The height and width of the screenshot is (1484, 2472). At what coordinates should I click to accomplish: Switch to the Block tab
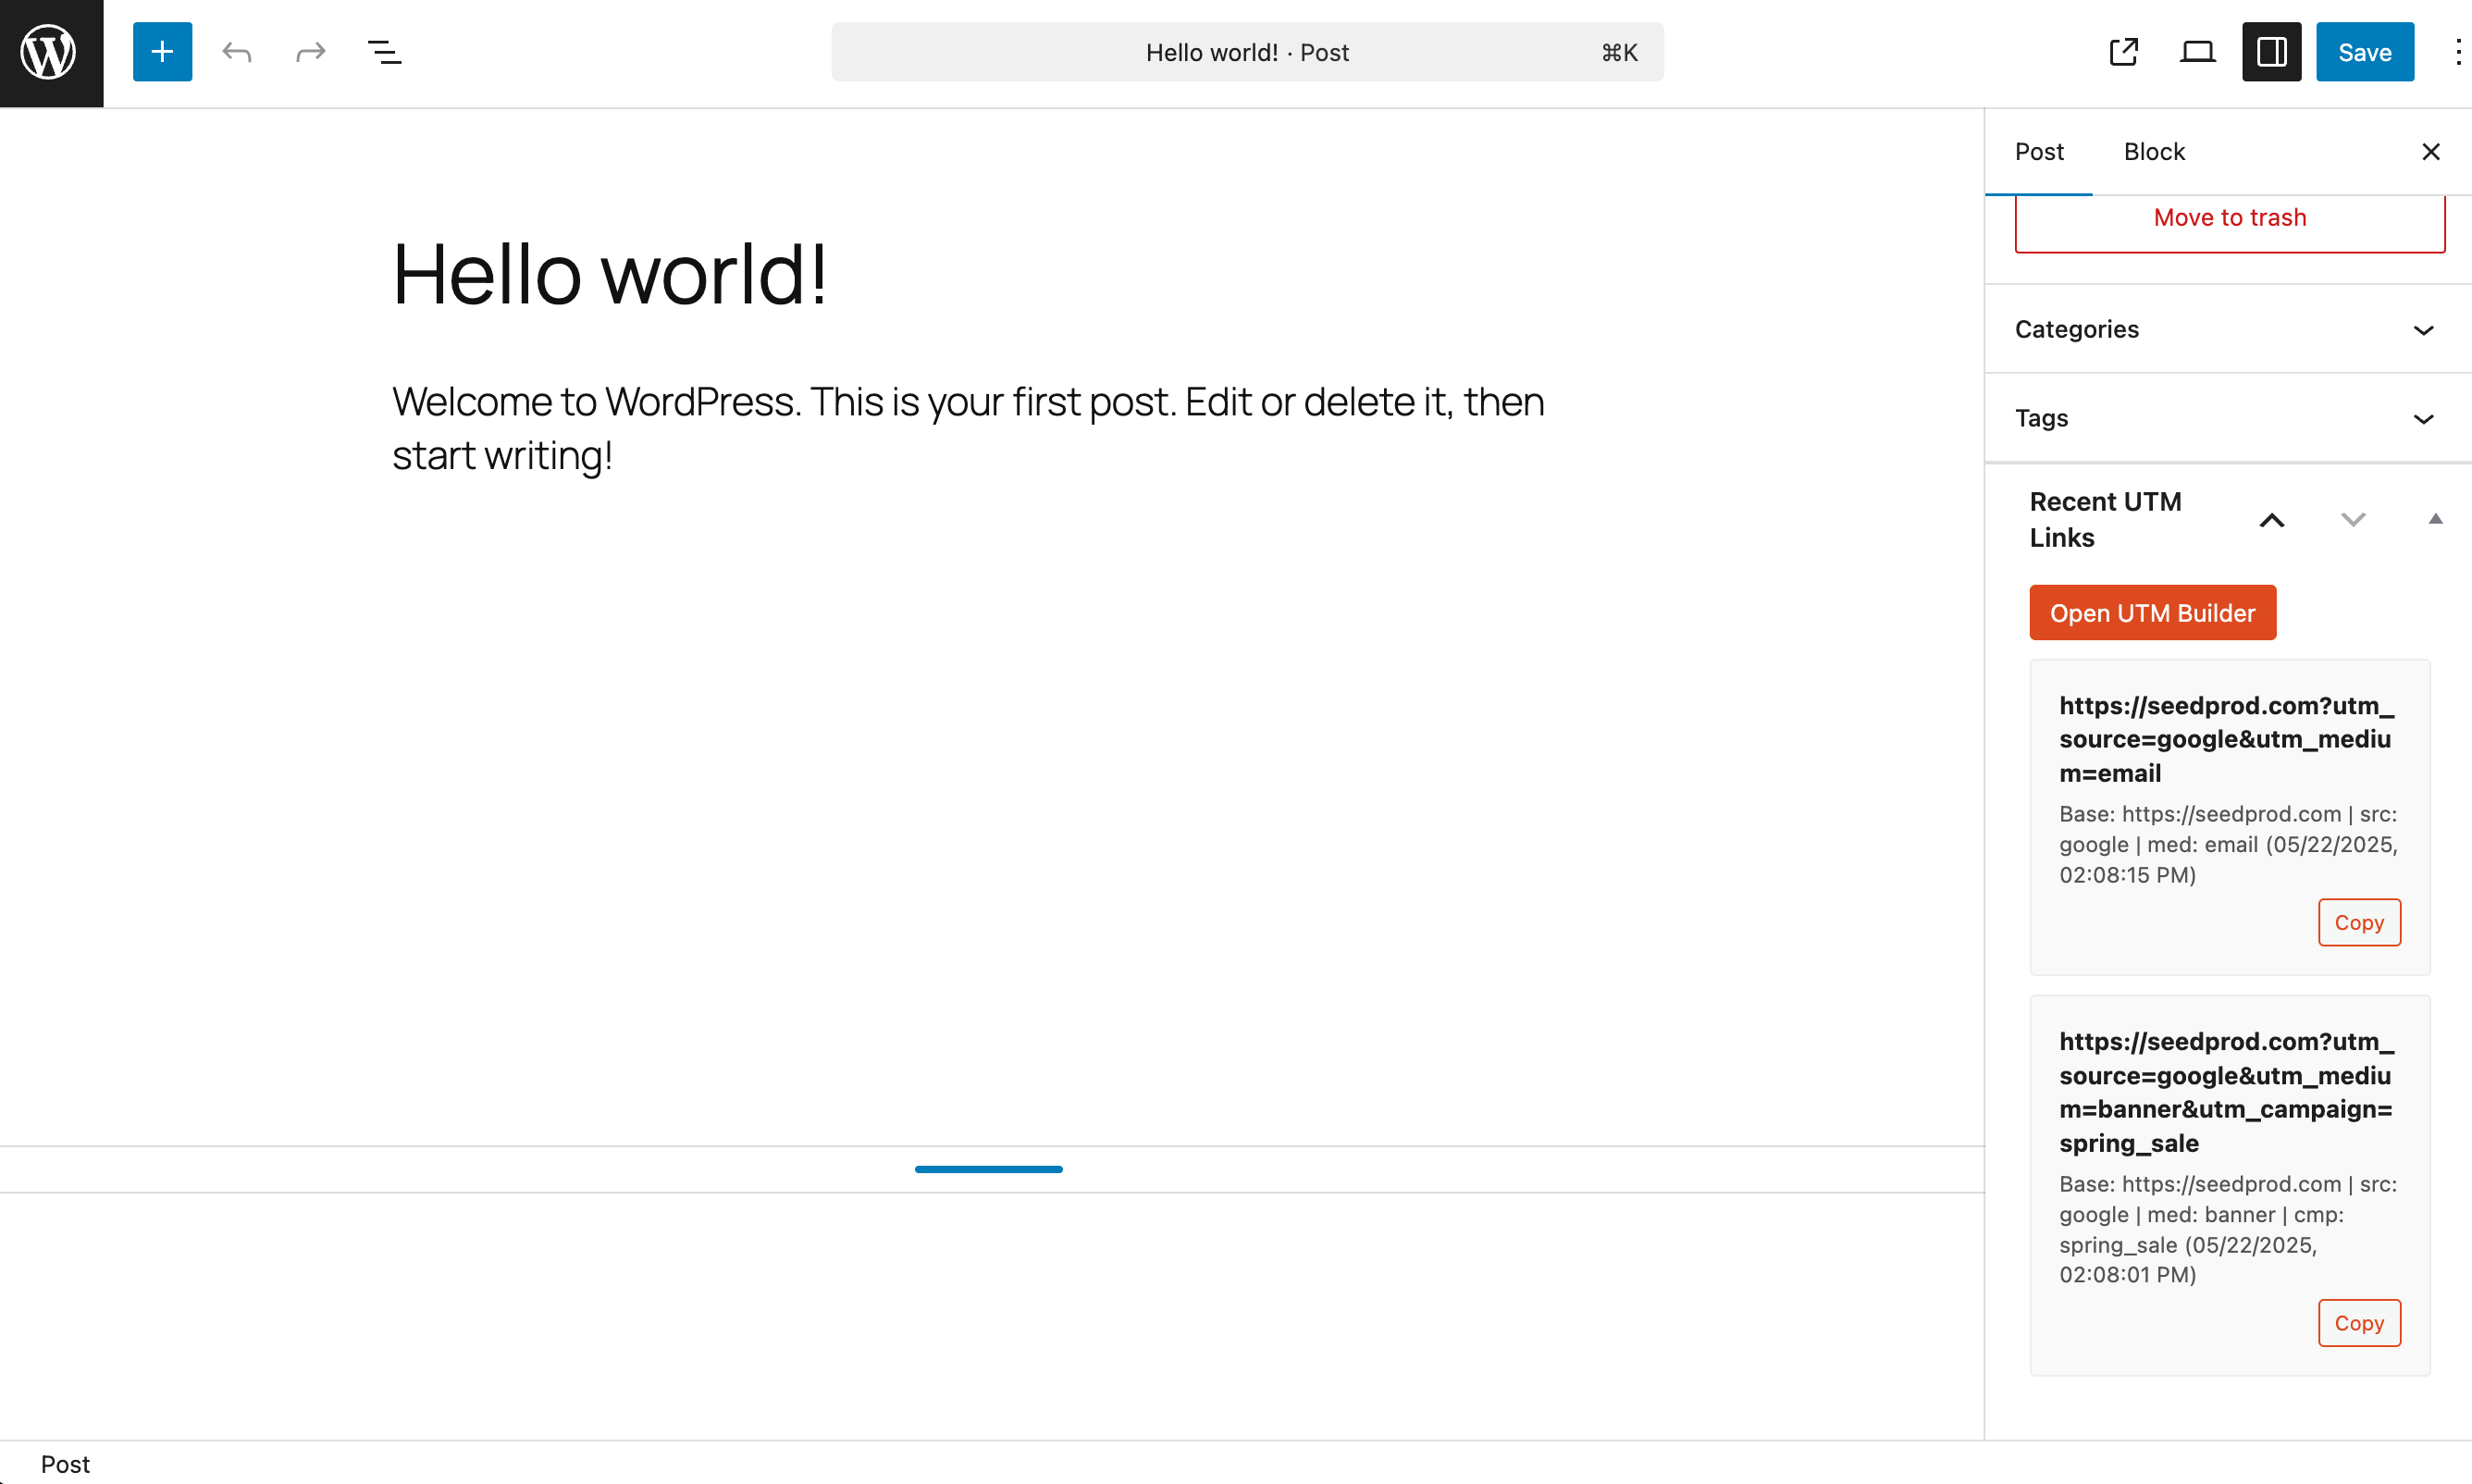click(2154, 152)
